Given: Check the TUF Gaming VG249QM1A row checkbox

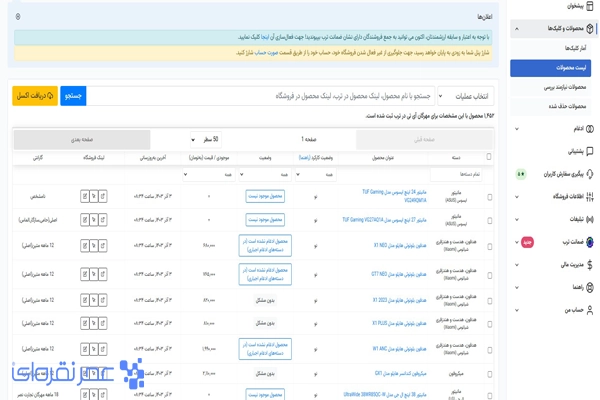Looking at the screenshot, I should [x=489, y=197].
